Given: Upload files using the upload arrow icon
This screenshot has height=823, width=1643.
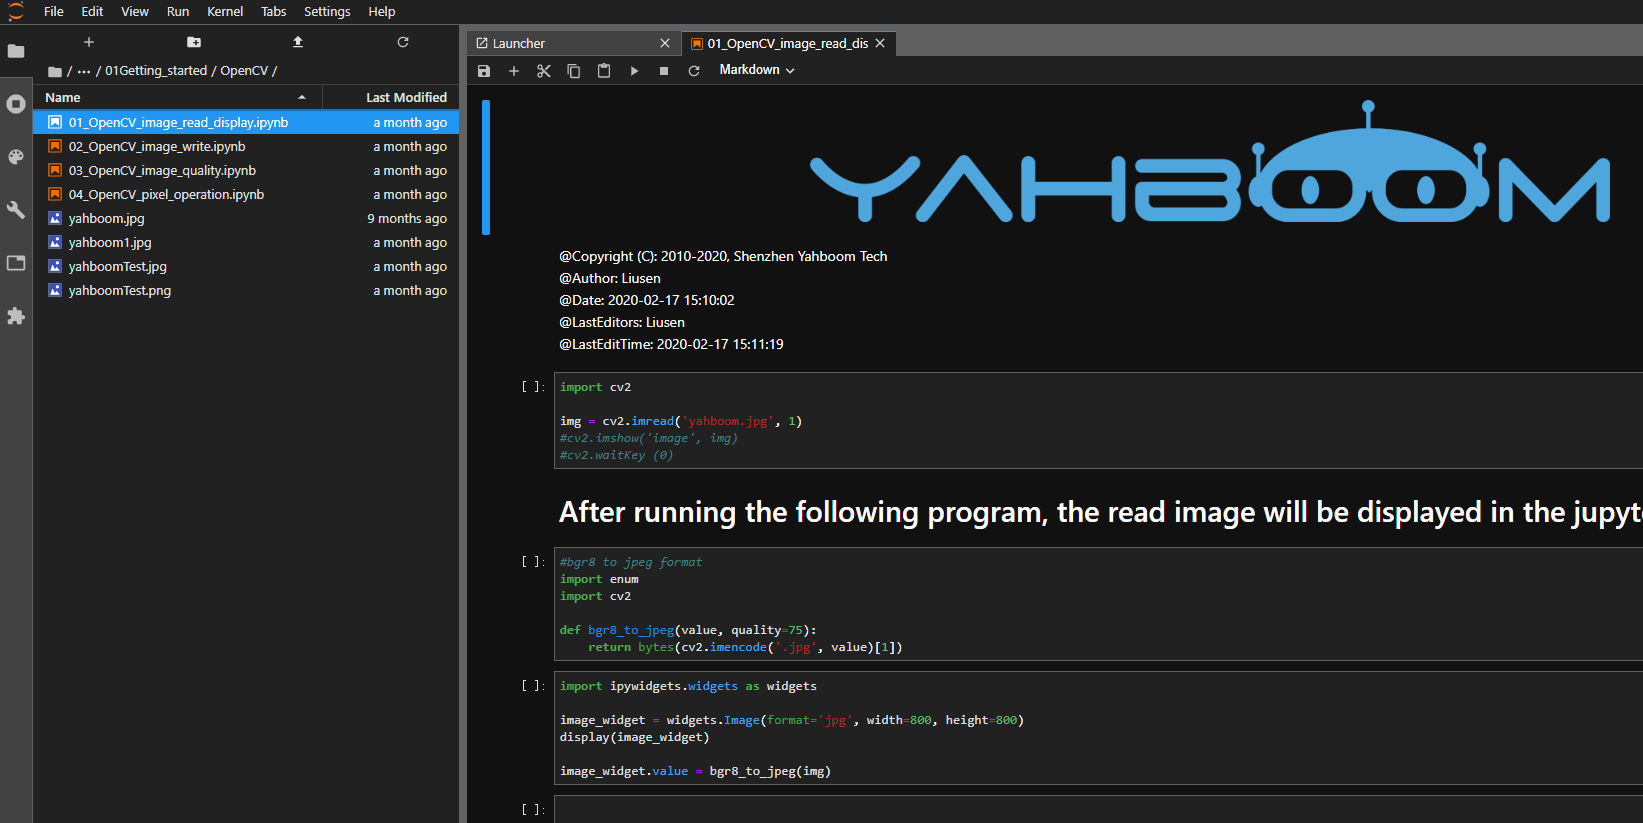Looking at the screenshot, I should pos(298,42).
